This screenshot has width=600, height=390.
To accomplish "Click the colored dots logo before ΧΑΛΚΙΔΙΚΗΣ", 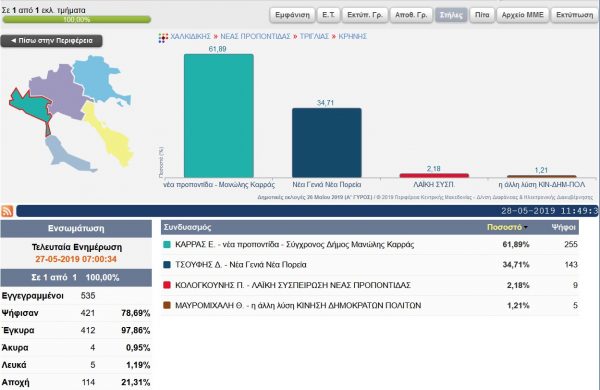I will 163,38.
